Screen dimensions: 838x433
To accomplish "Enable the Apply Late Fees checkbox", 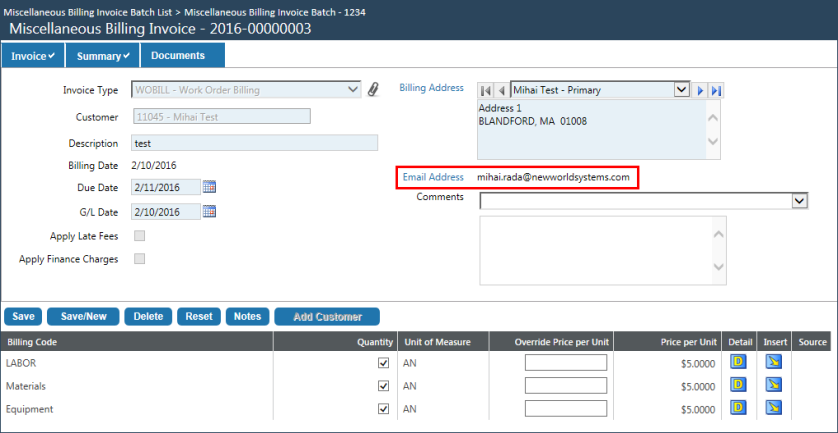I will click(x=140, y=236).
